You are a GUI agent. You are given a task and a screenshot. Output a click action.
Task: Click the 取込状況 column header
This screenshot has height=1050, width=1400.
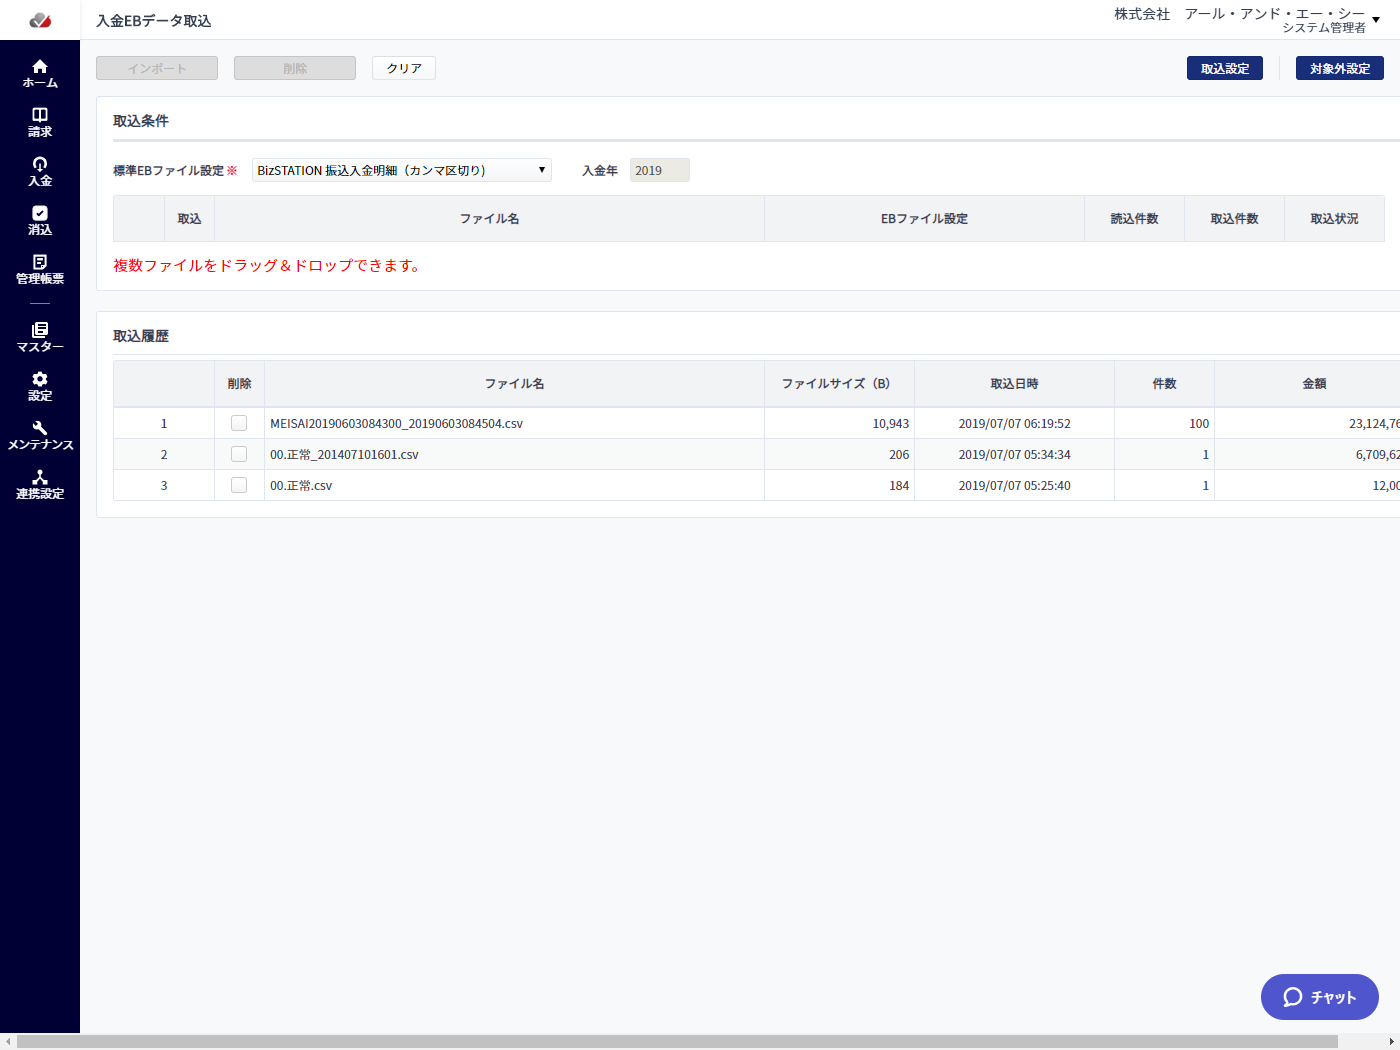1334,218
